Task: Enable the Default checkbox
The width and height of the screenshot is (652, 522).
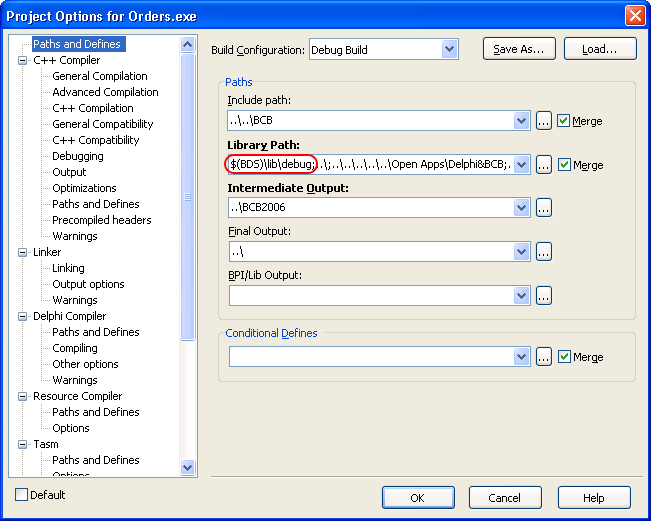Action: click(x=22, y=495)
